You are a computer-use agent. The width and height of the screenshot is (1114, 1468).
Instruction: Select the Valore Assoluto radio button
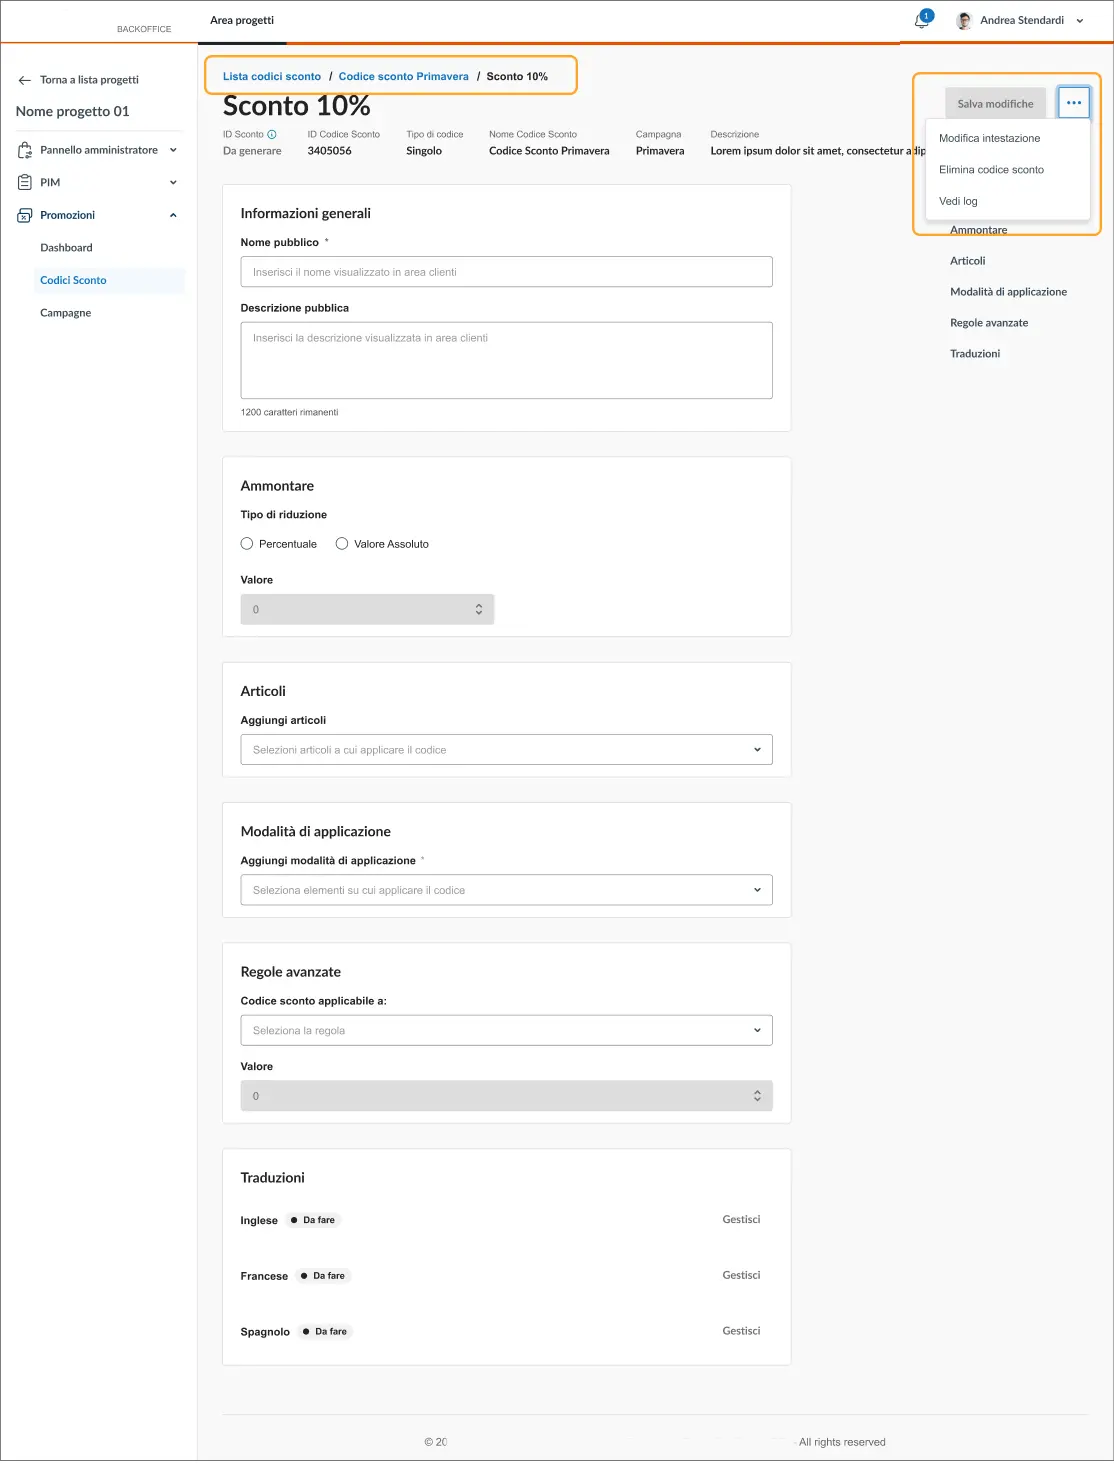[342, 544]
